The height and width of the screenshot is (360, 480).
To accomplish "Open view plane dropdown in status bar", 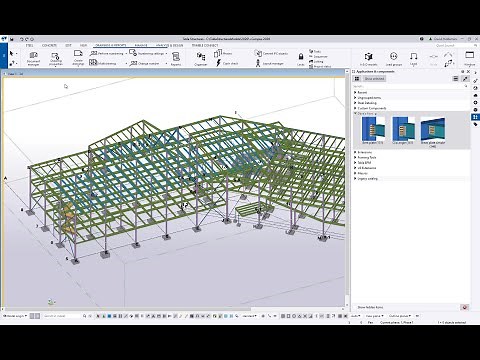I will click(374, 316).
